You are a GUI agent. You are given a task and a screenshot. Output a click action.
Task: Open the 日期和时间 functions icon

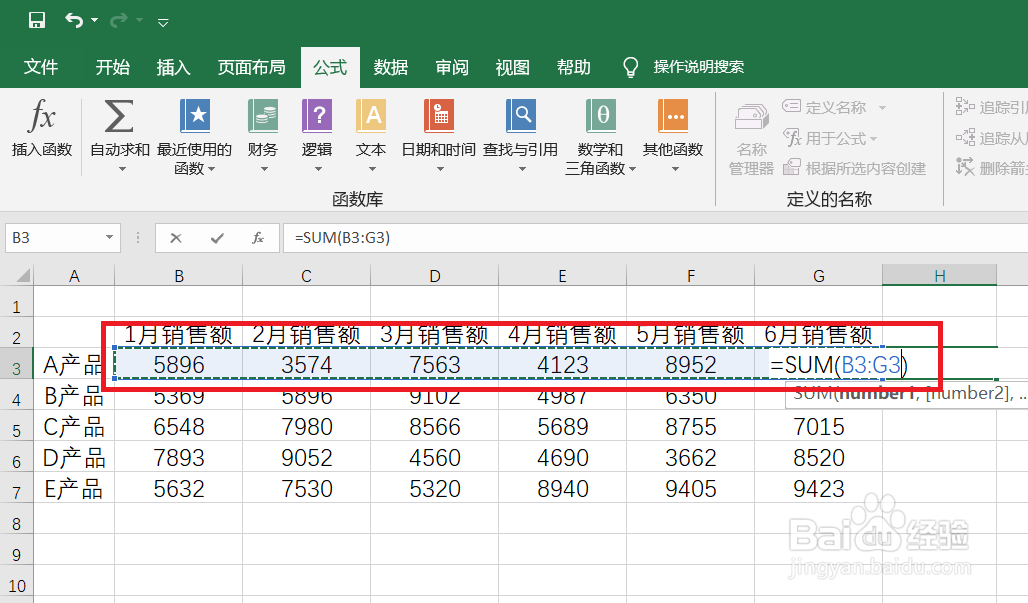[x=439, y=116]
